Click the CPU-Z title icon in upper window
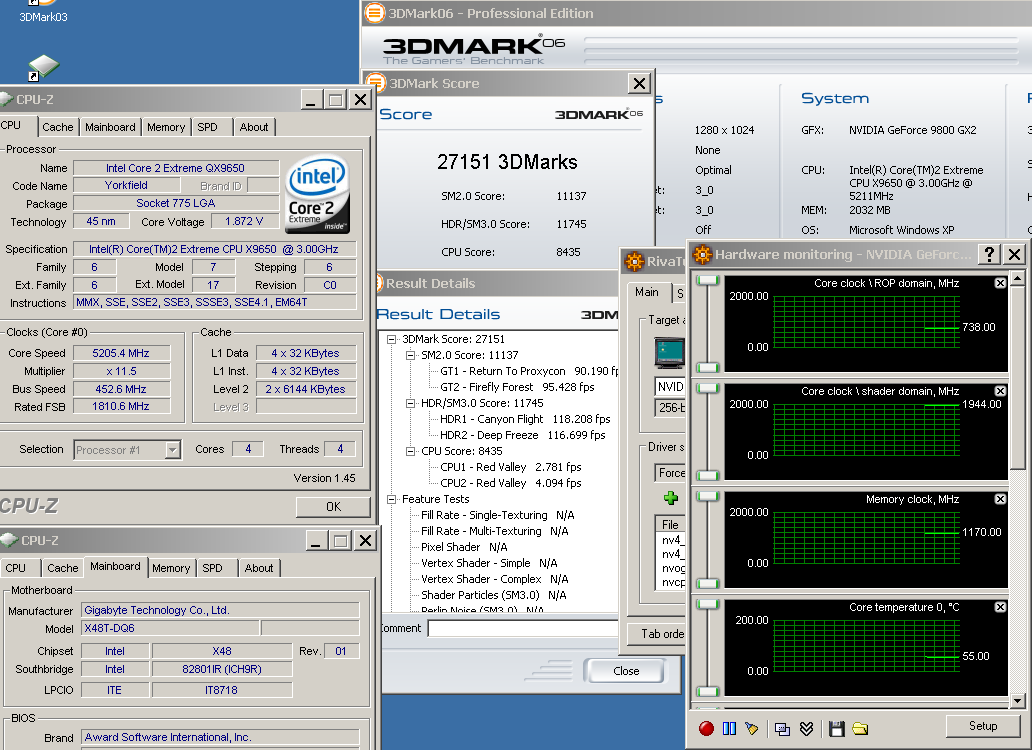 (x=7, y=99)
